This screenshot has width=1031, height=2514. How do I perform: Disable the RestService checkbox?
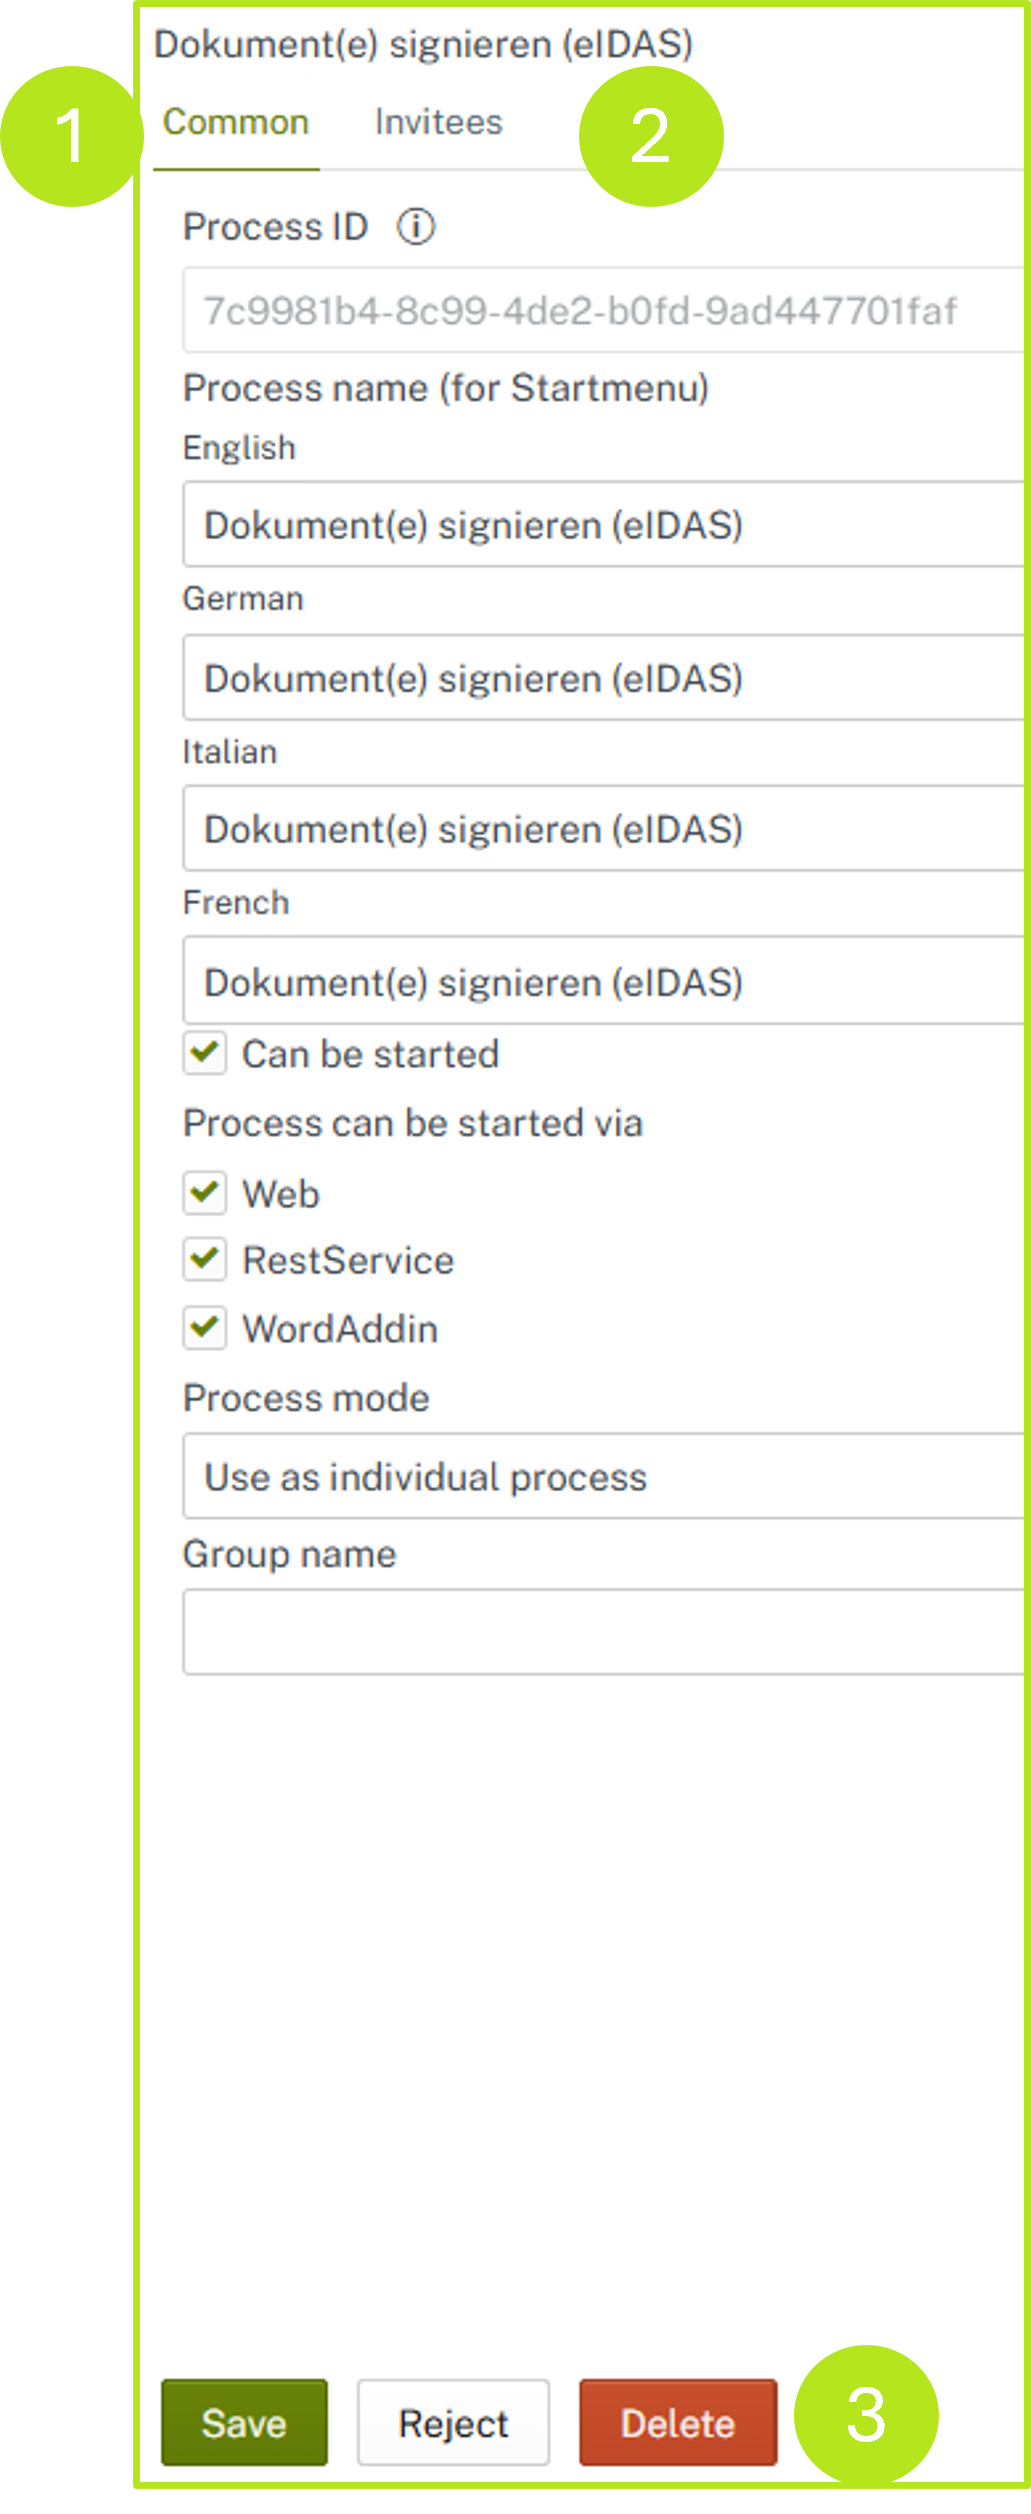tap(205, 1260)
